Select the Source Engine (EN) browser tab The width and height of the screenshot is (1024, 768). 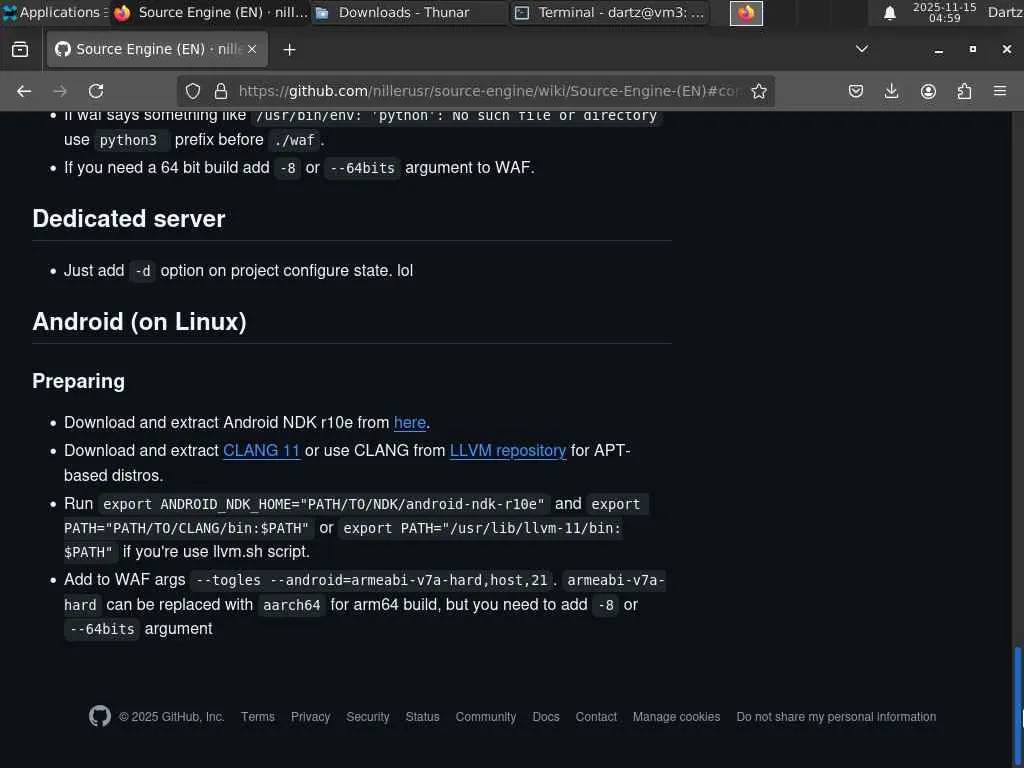[x=157, y=49]
